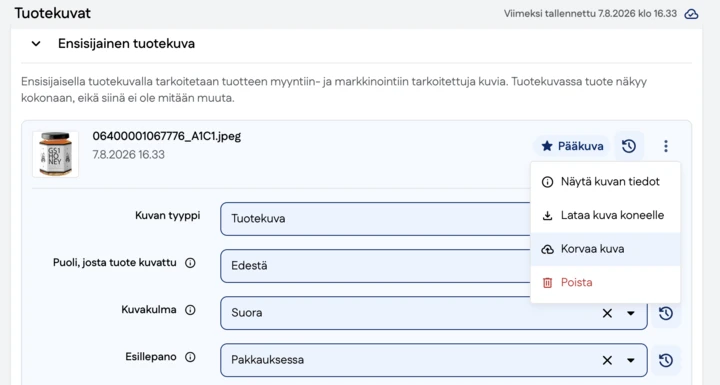This screenshot has height=385, width=720.
Task: Click the info icon in Näytä kuvan tiedot
Action: (x=547, y=182)
